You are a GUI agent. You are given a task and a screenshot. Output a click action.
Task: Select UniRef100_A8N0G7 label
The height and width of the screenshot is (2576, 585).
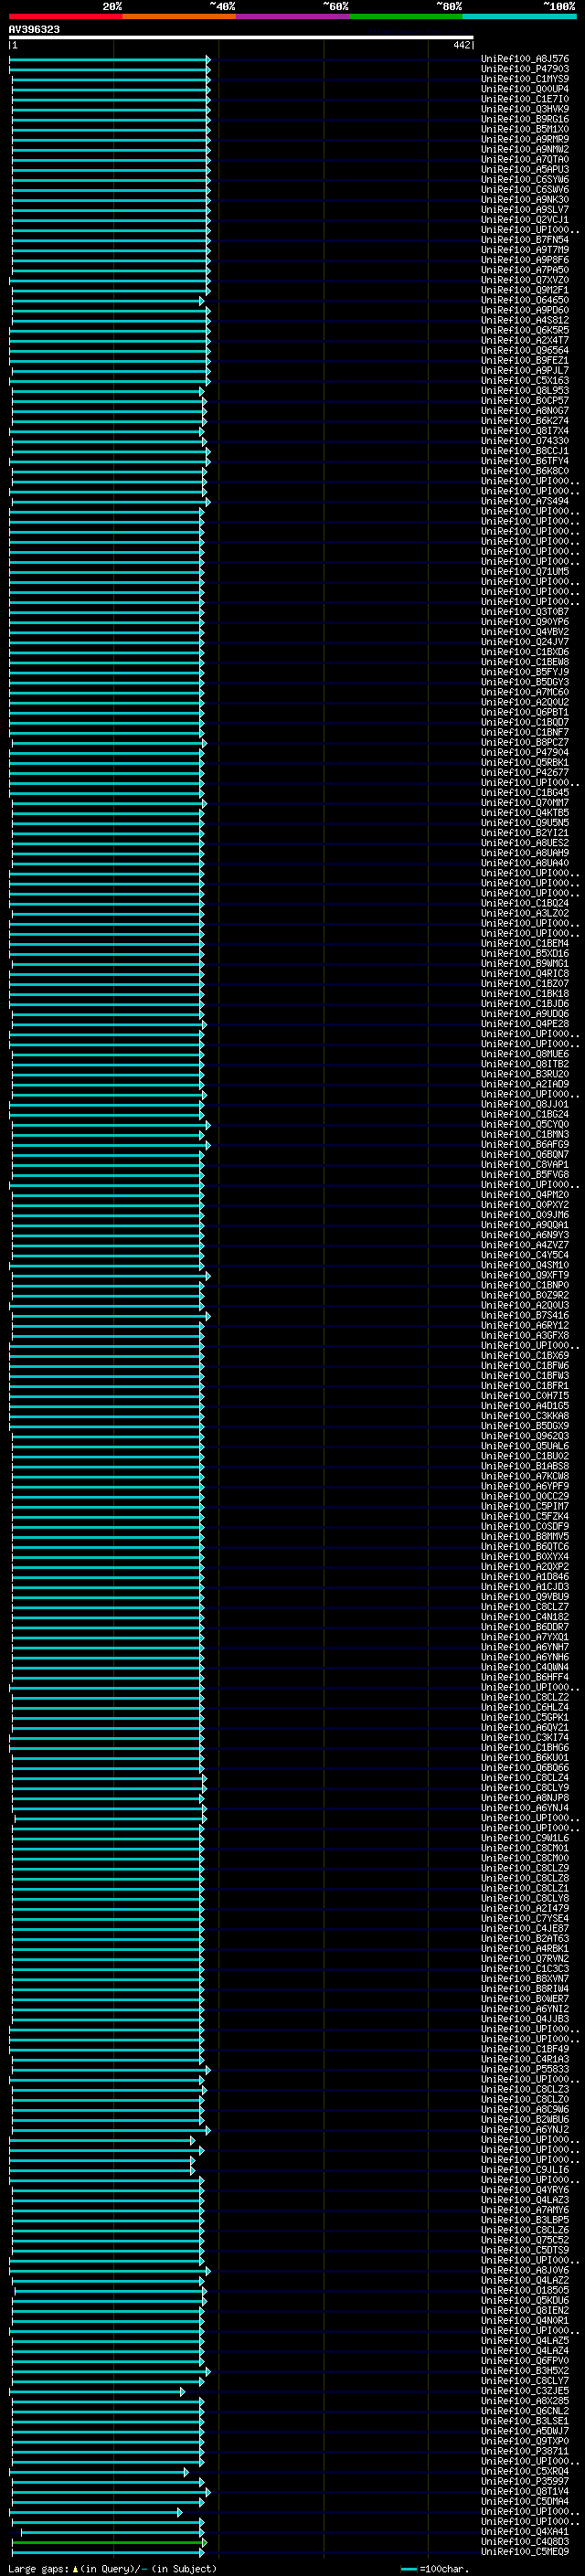(x=525, y=411)
